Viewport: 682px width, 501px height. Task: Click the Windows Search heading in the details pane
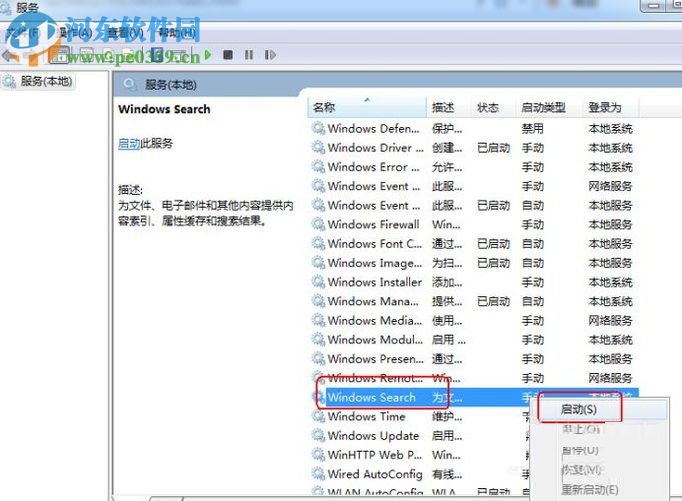click(164, 109)
